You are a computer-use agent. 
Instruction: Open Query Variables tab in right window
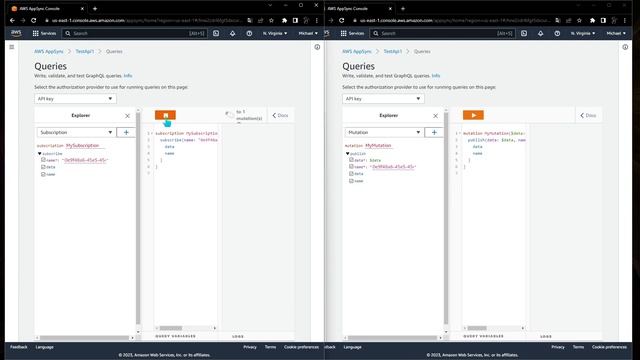point(484,336)
